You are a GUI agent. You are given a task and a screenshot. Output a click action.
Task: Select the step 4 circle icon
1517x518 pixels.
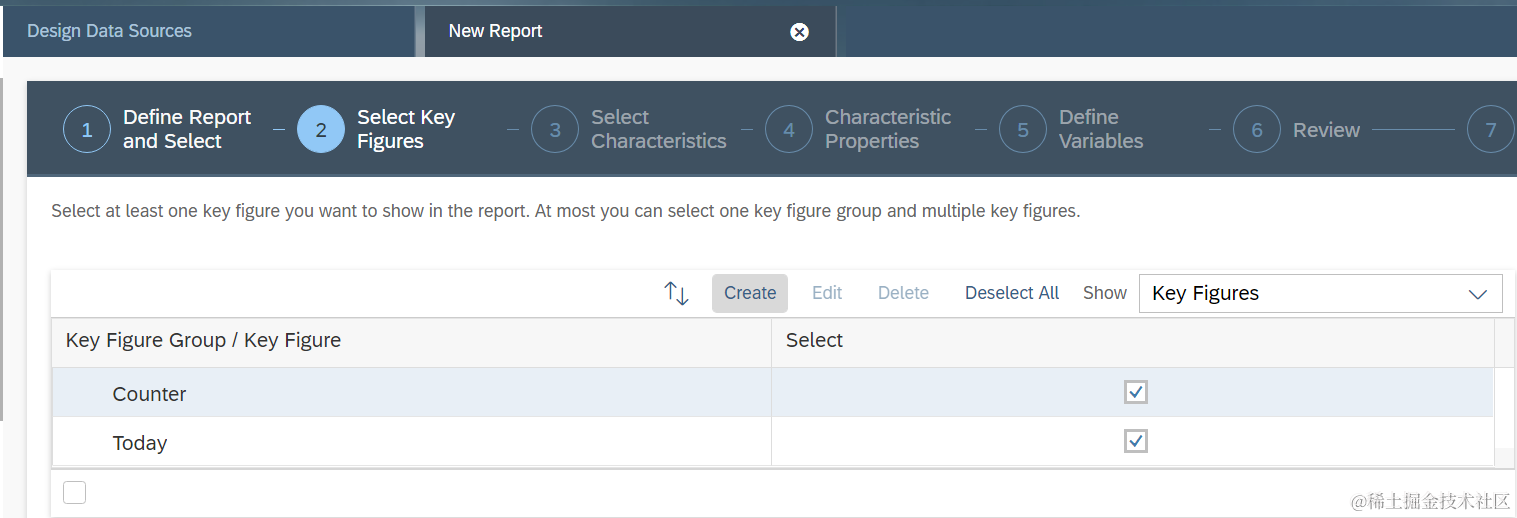(789, 130)
